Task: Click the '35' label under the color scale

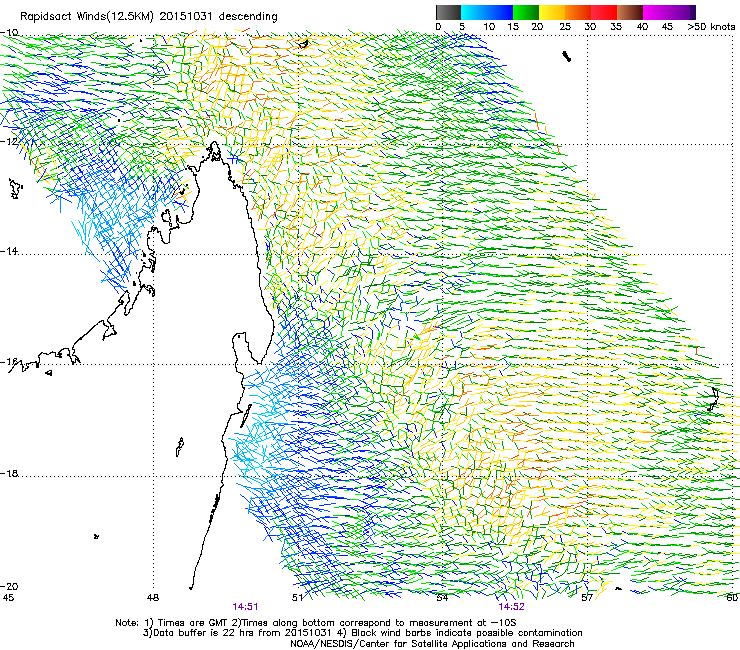Action: (x=616, y=26)
